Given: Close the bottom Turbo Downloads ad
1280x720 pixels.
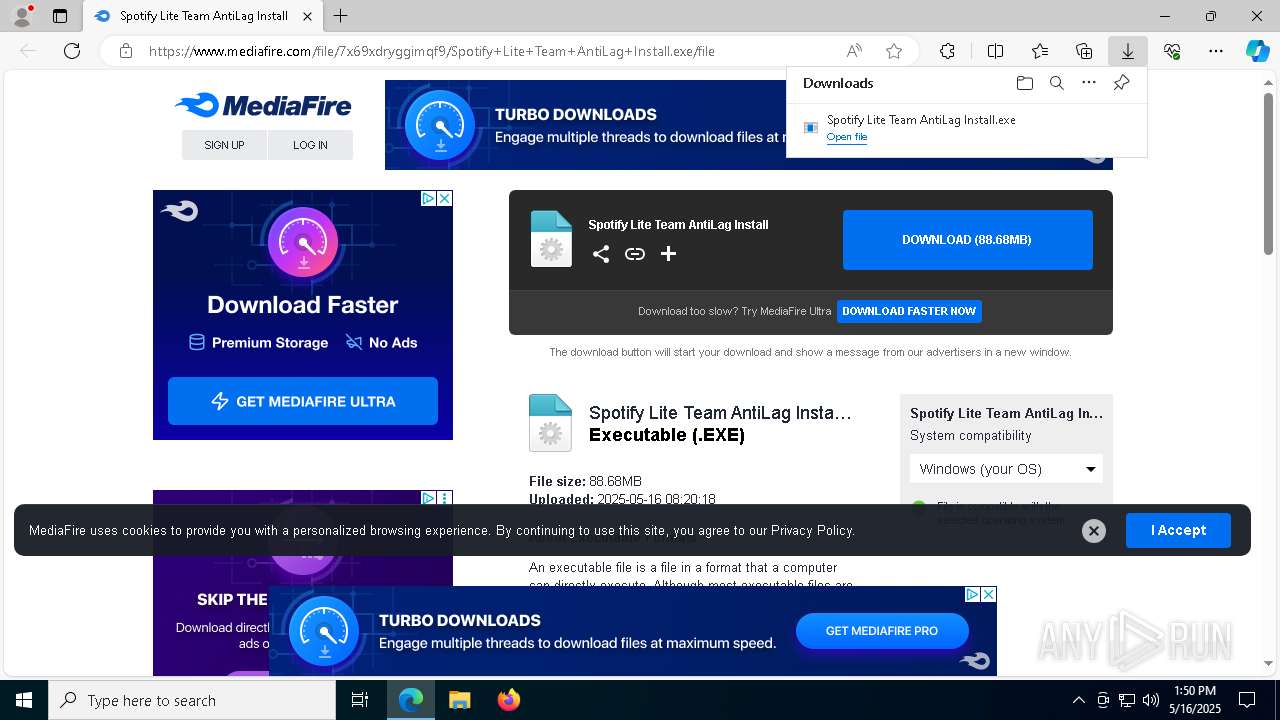Looking at the screenshot, I should coord(988,594).
